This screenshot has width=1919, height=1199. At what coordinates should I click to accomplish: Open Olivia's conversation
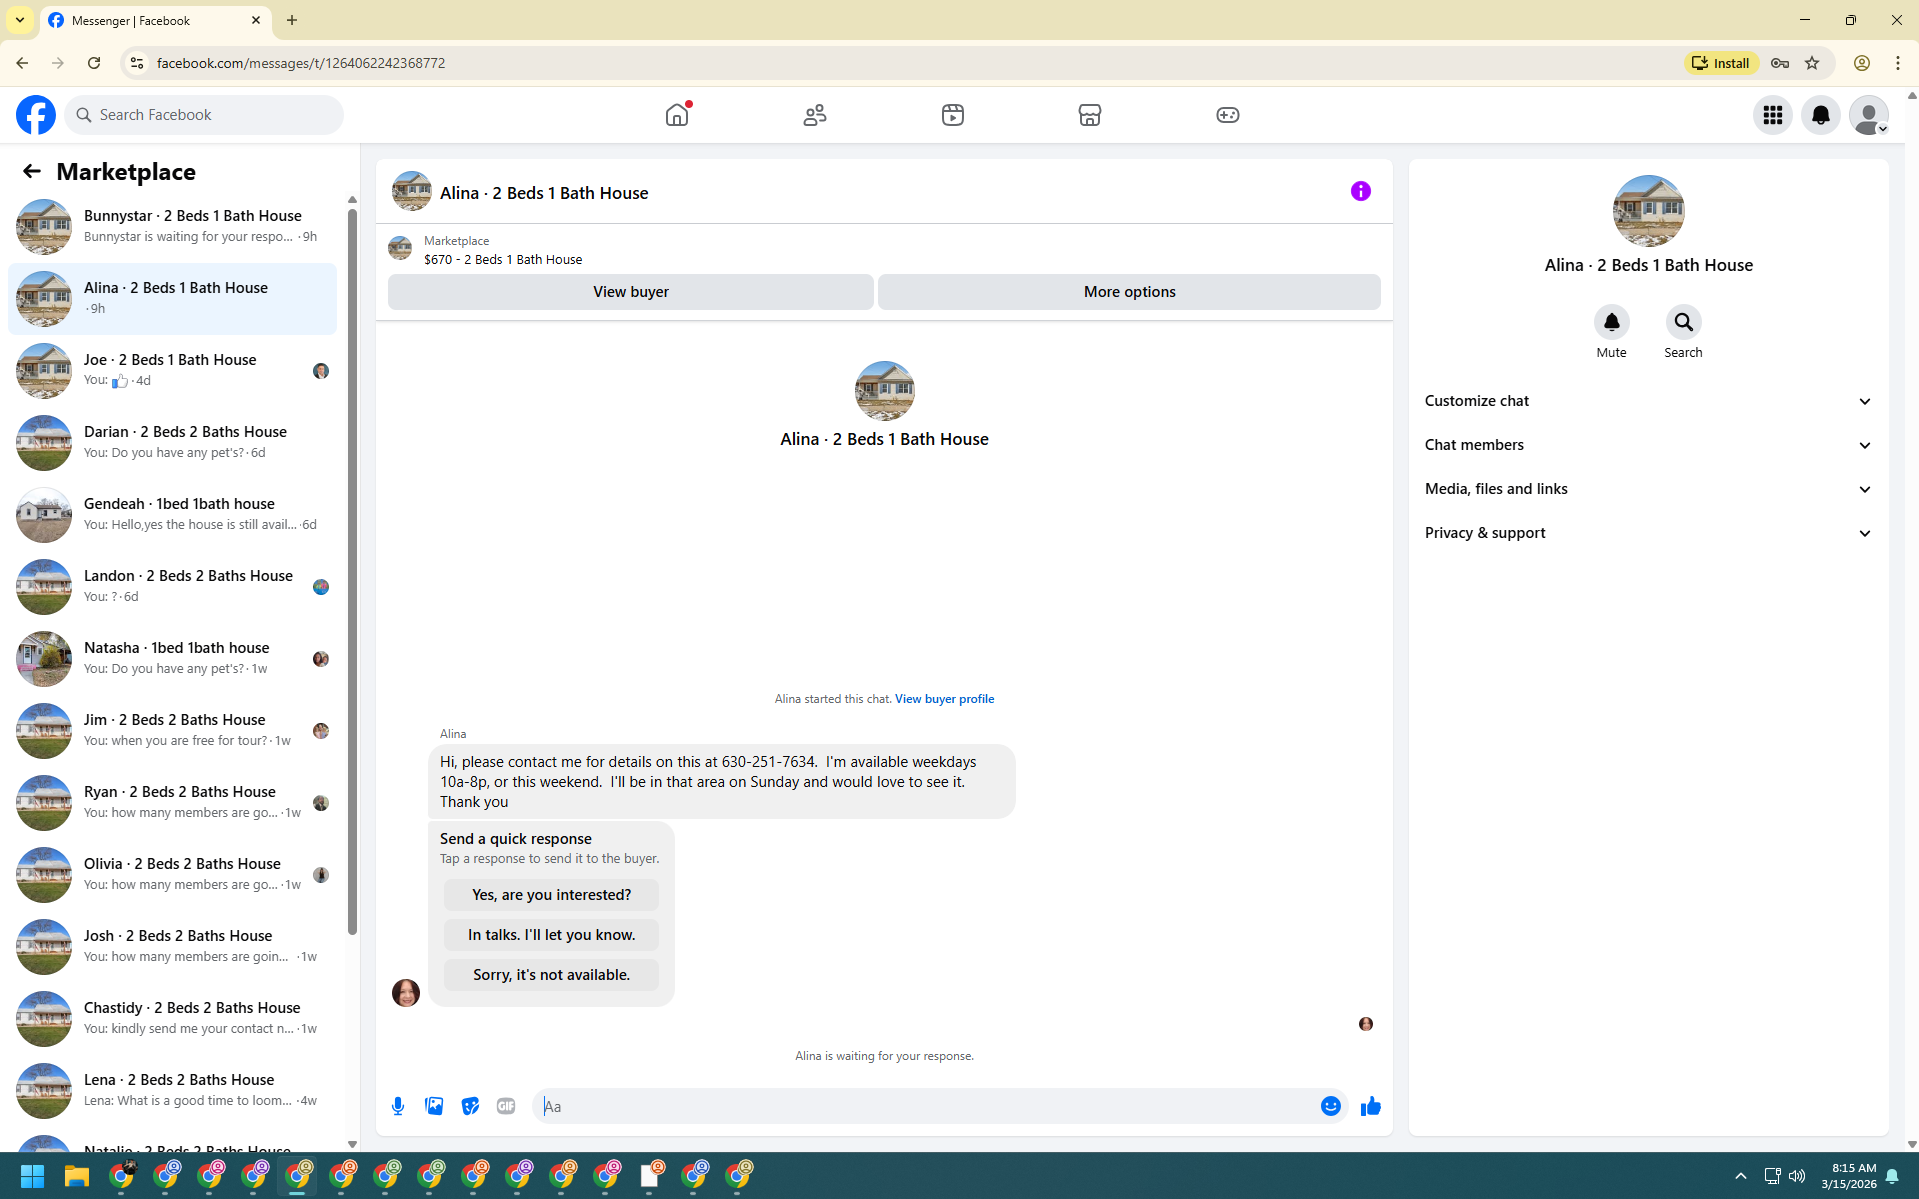(172, 875)
